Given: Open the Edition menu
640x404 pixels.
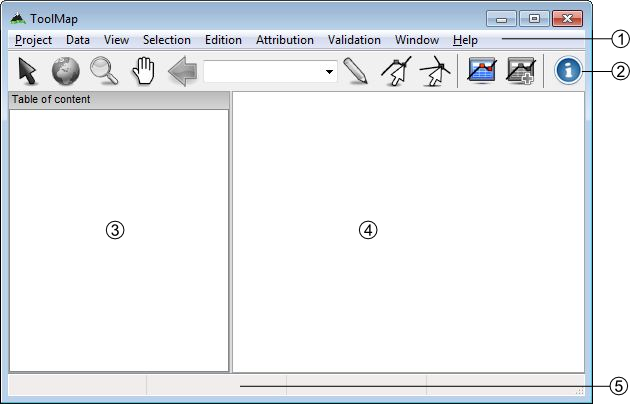Looking at the screenshot, I should pyautogui.click(x=223, y=40).
